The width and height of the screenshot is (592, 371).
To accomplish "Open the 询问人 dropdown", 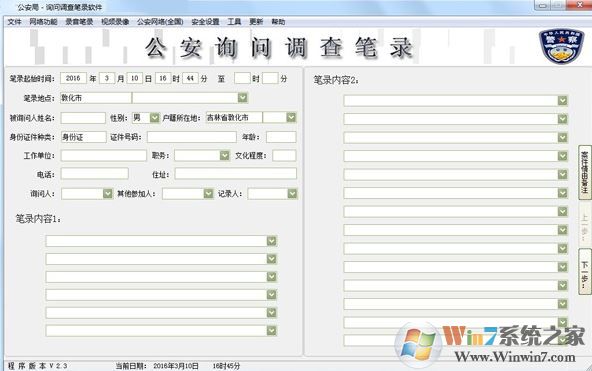I will (x=108, y=194).
